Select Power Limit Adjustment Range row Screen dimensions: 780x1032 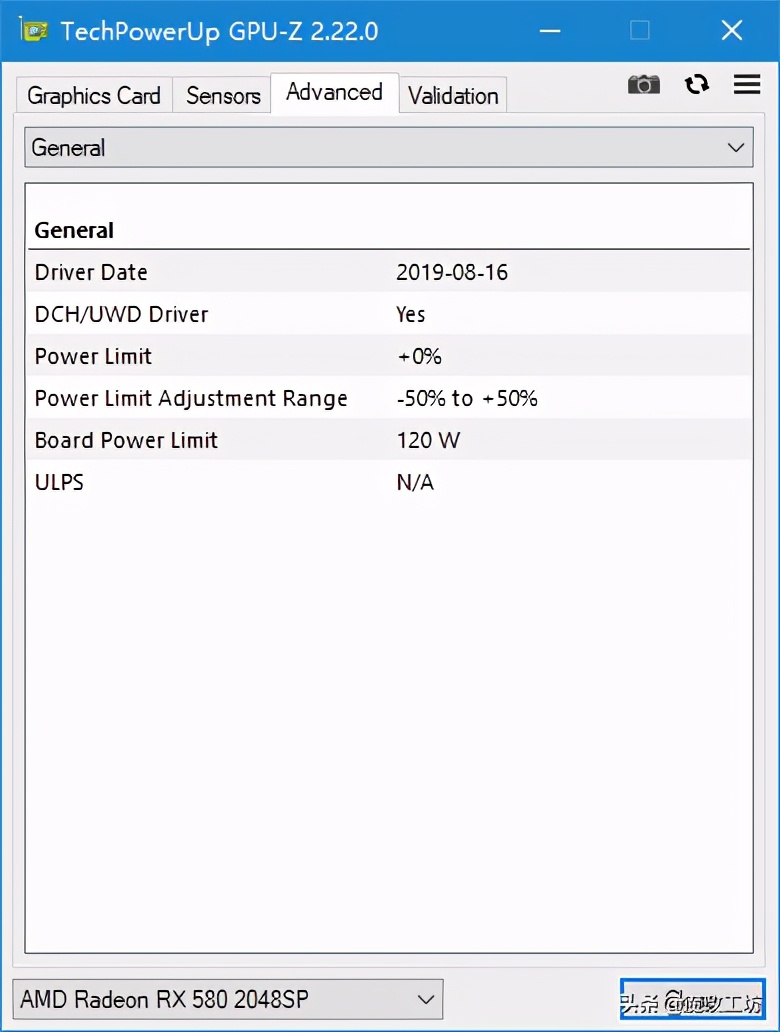389,398
